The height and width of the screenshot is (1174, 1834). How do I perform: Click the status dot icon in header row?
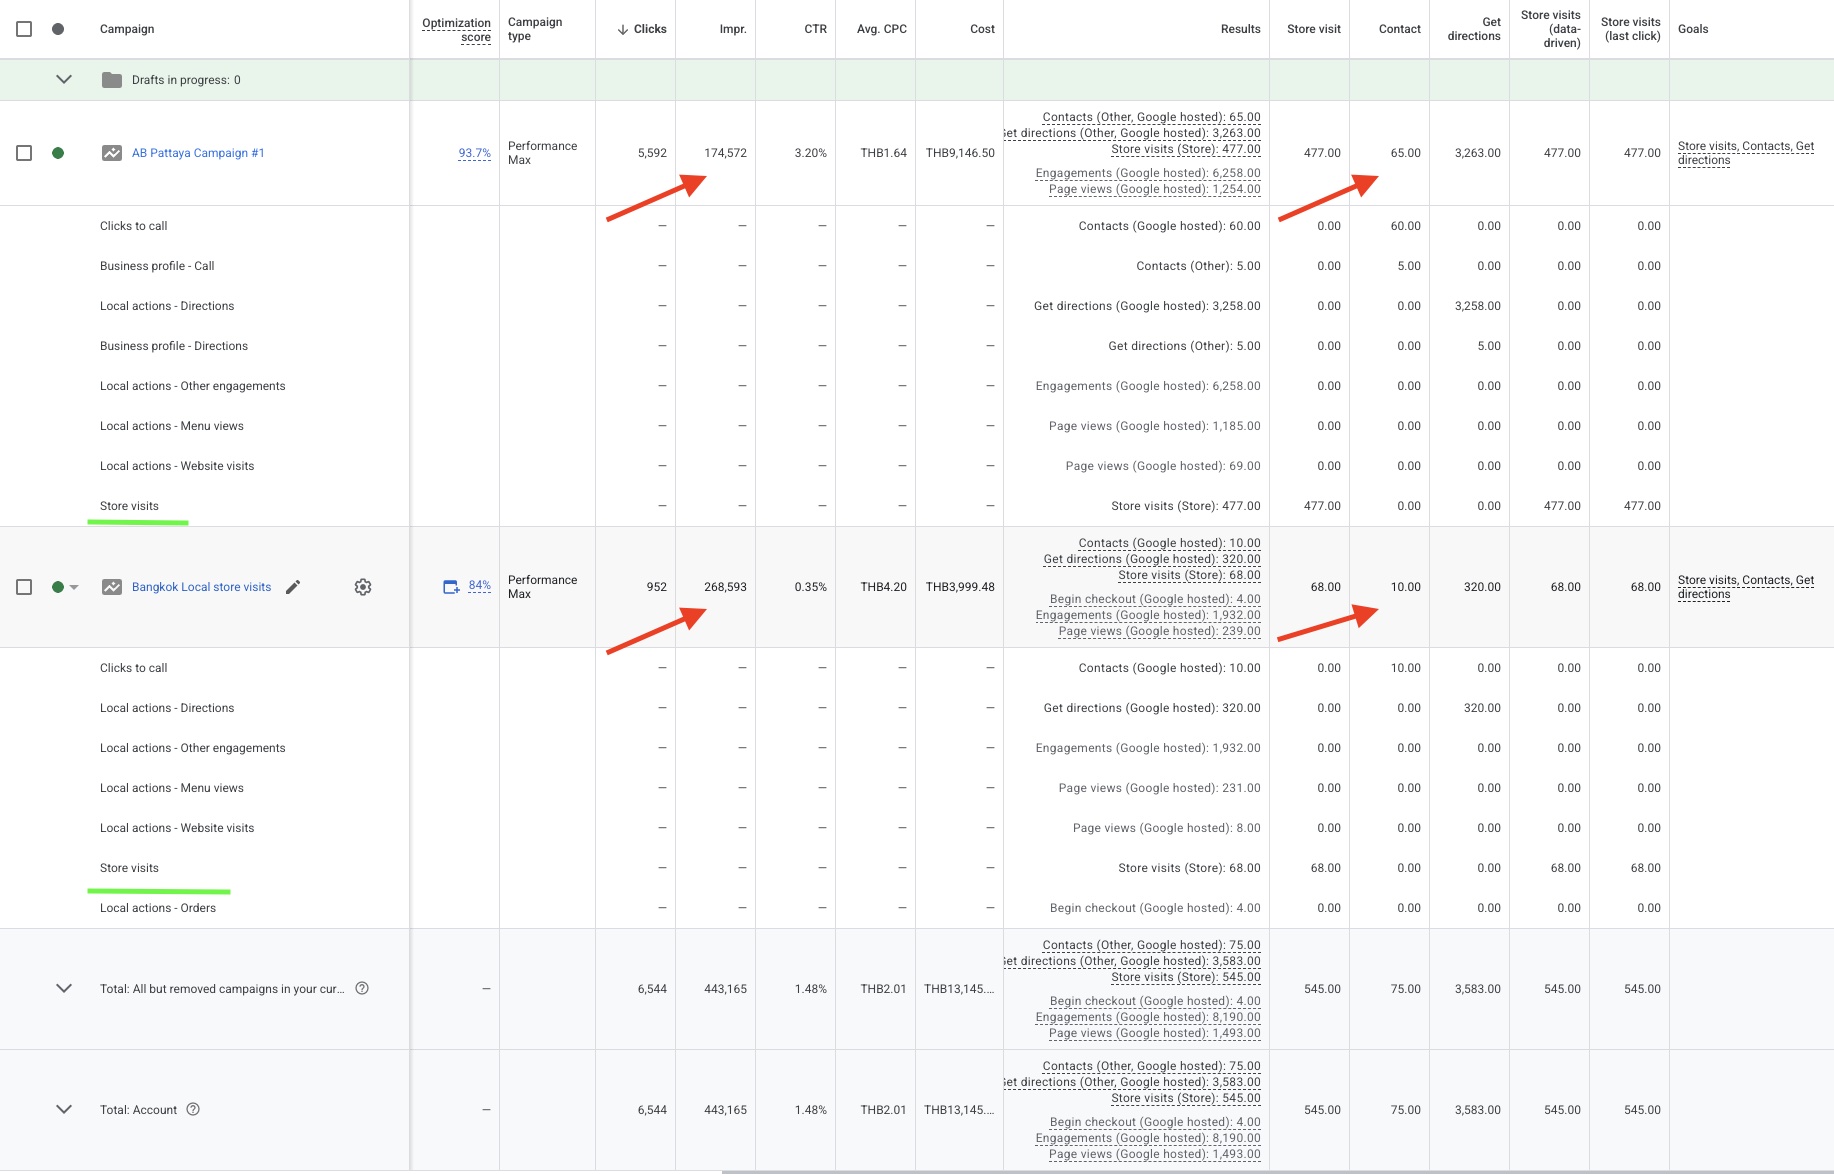pyautogui.click(x=58, y=29)
